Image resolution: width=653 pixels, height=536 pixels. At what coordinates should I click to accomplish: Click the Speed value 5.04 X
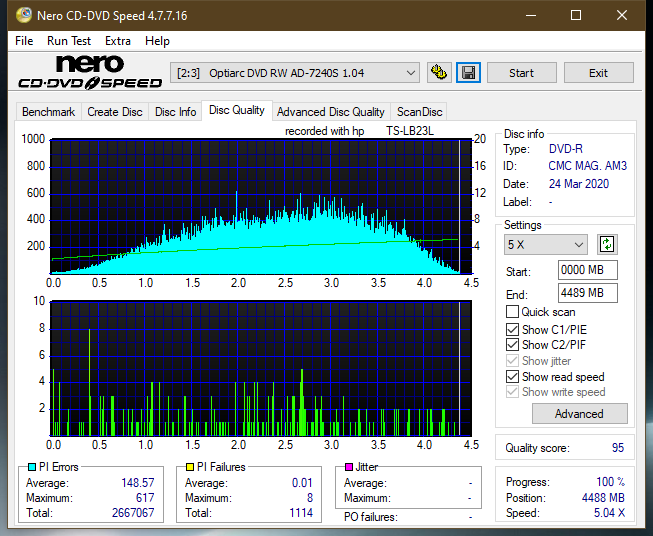(609, 513)
